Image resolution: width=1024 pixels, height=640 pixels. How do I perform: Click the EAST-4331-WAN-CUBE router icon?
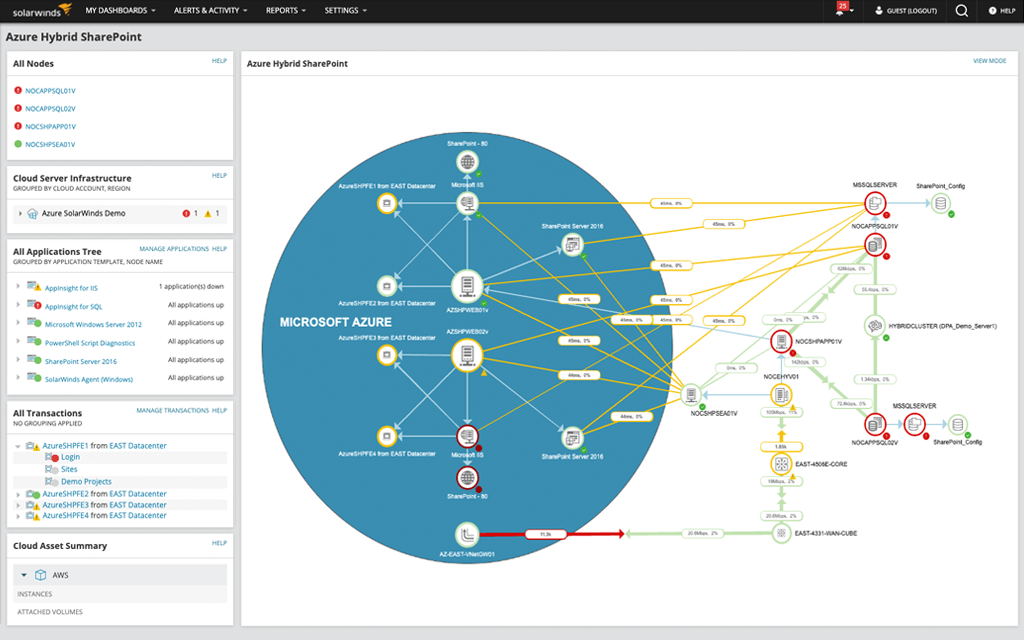coord(782,534)
